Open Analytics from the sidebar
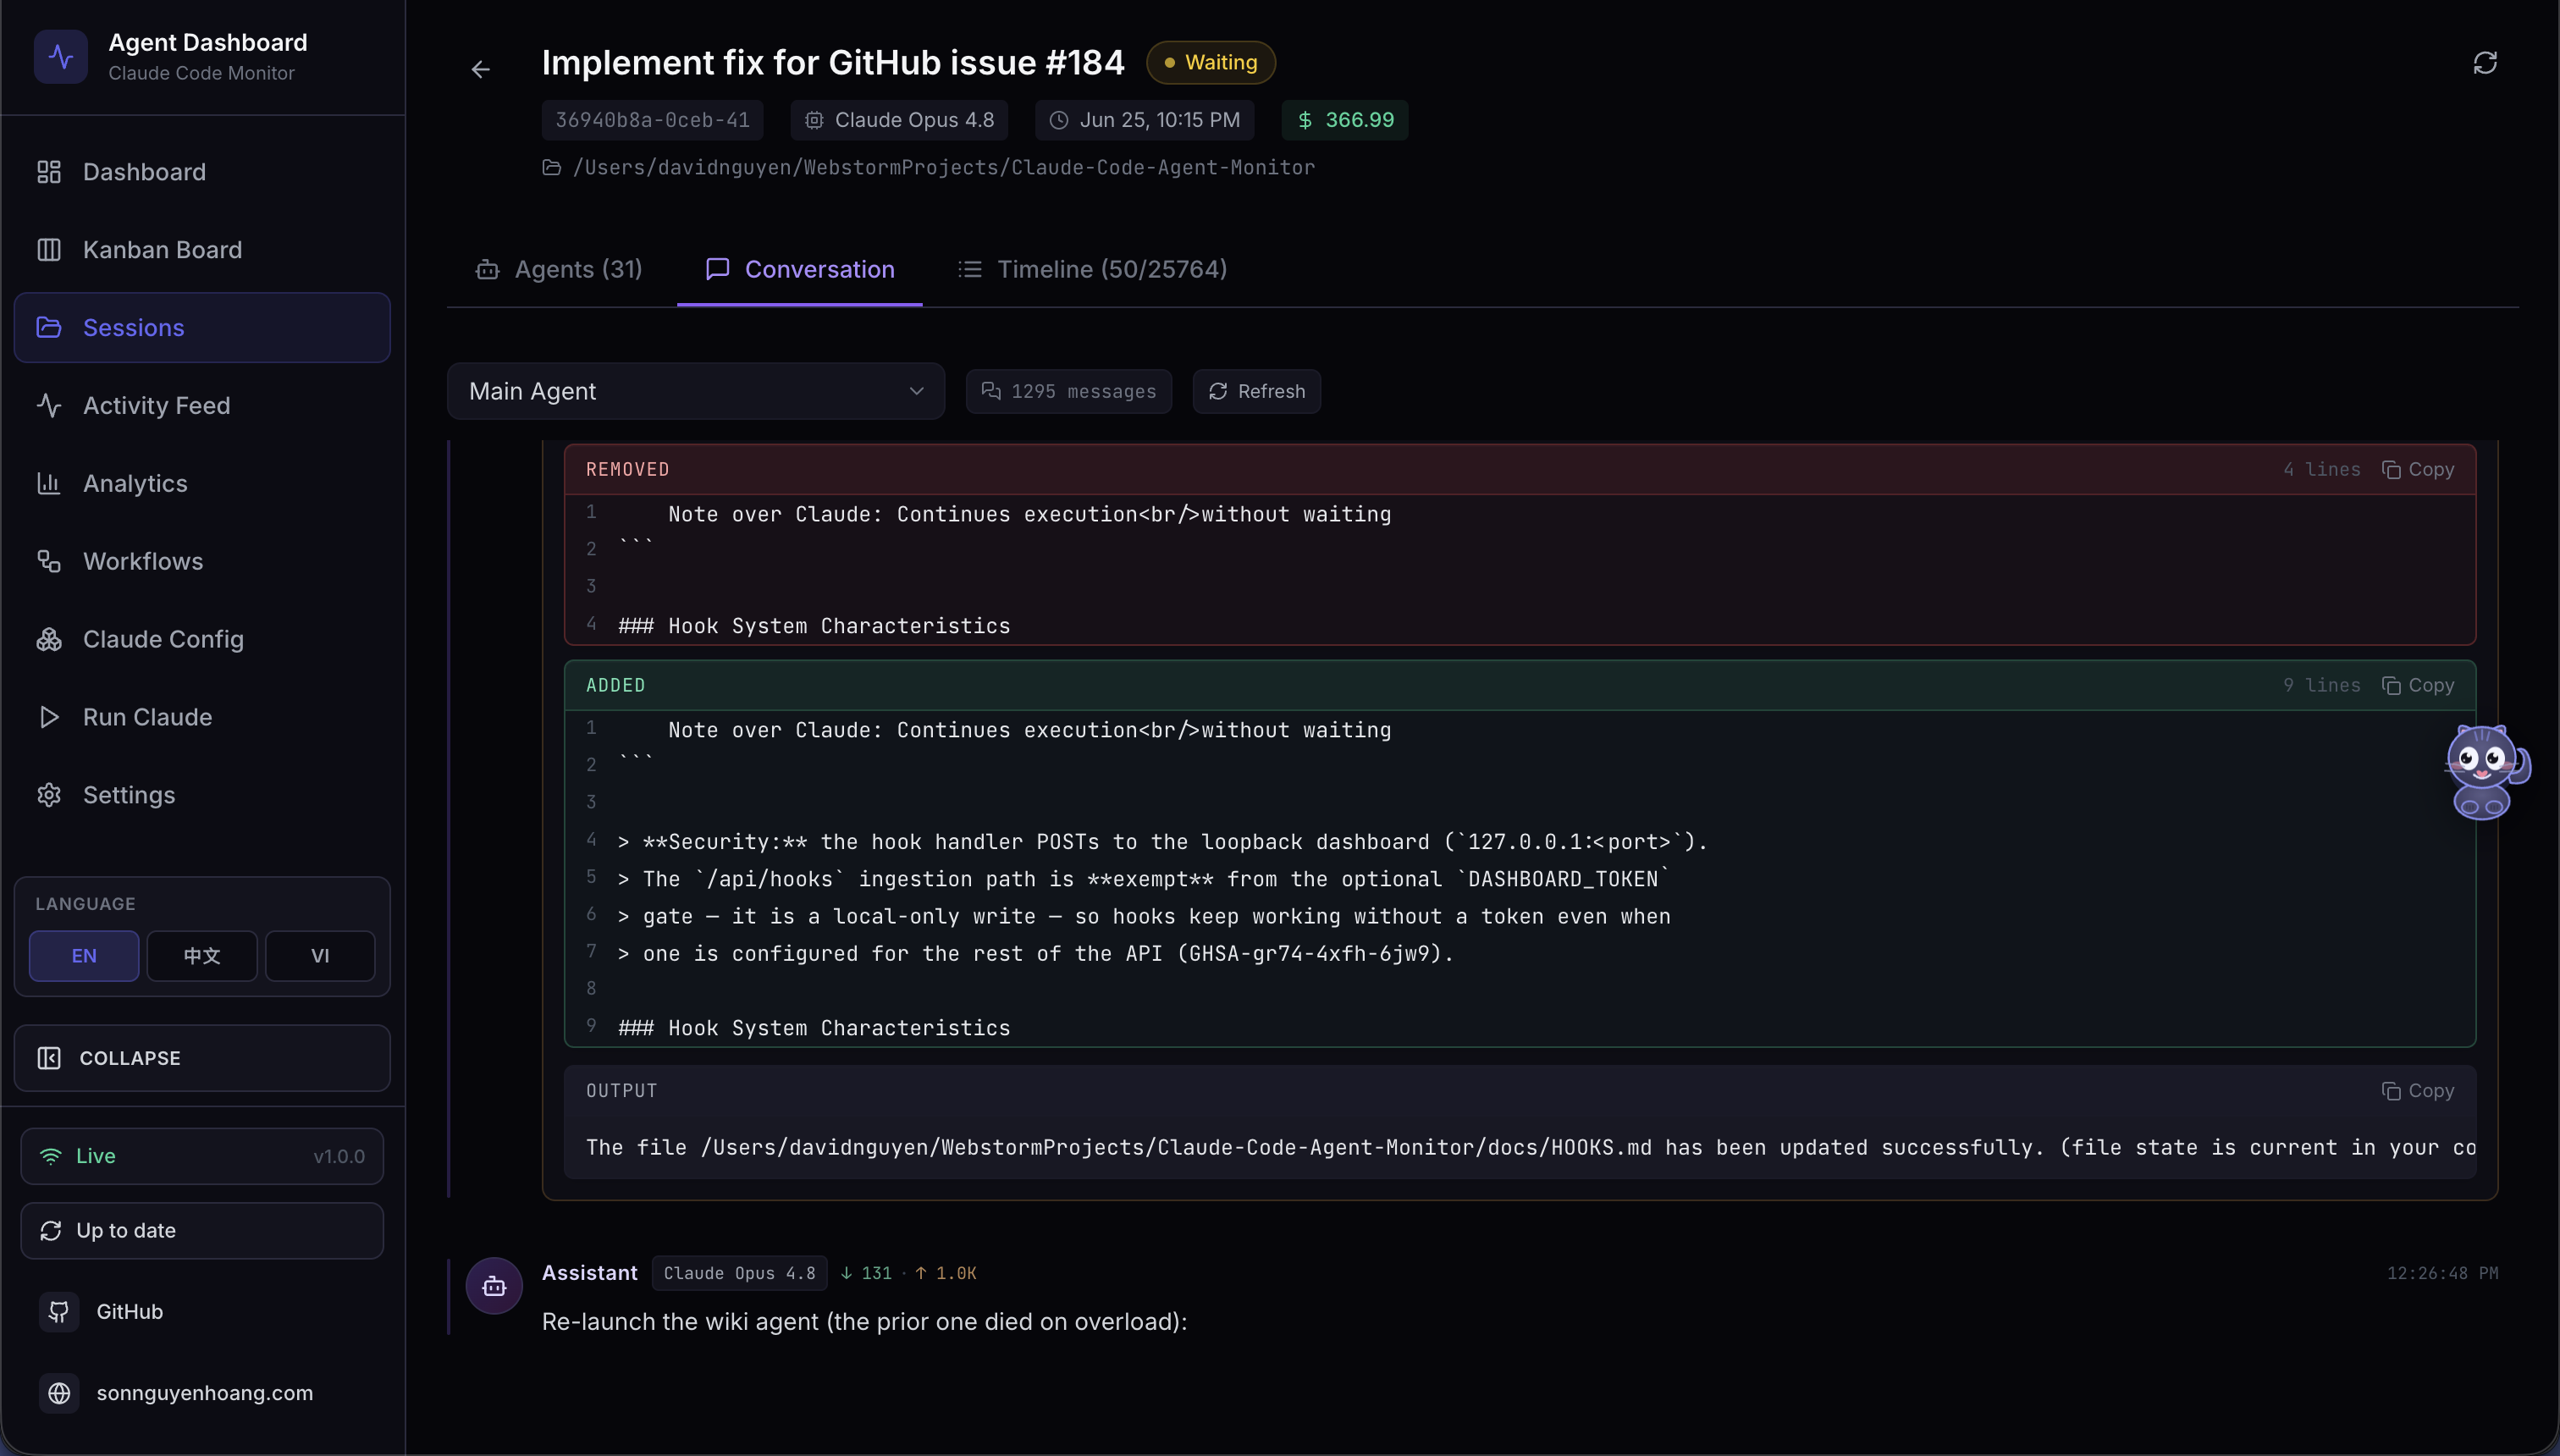Viewport: 2560px width, 1456px height. click(202, 484)
